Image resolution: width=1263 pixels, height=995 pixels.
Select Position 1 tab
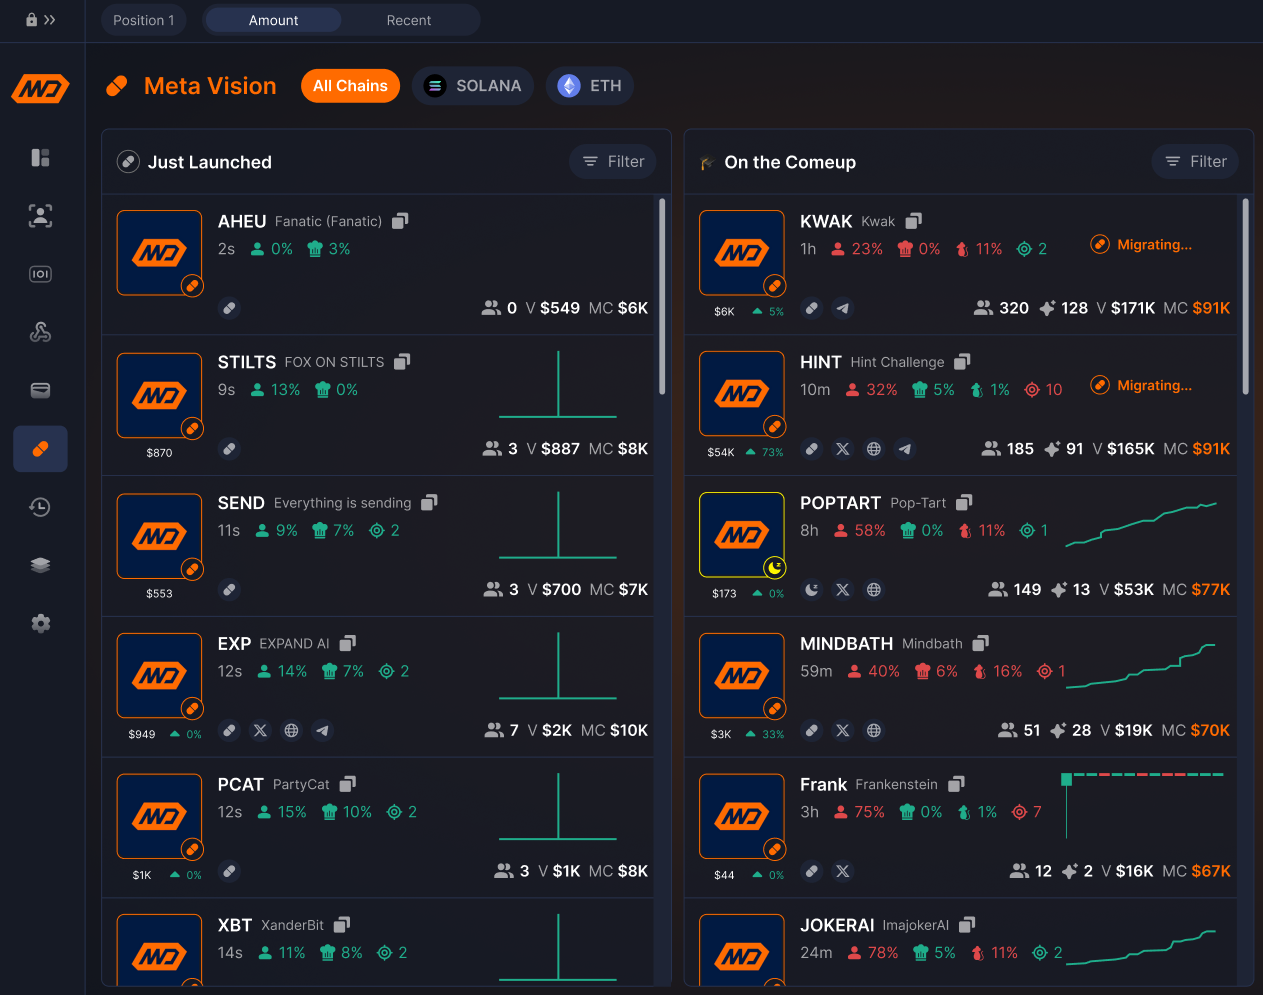click(x=144, y=20)
